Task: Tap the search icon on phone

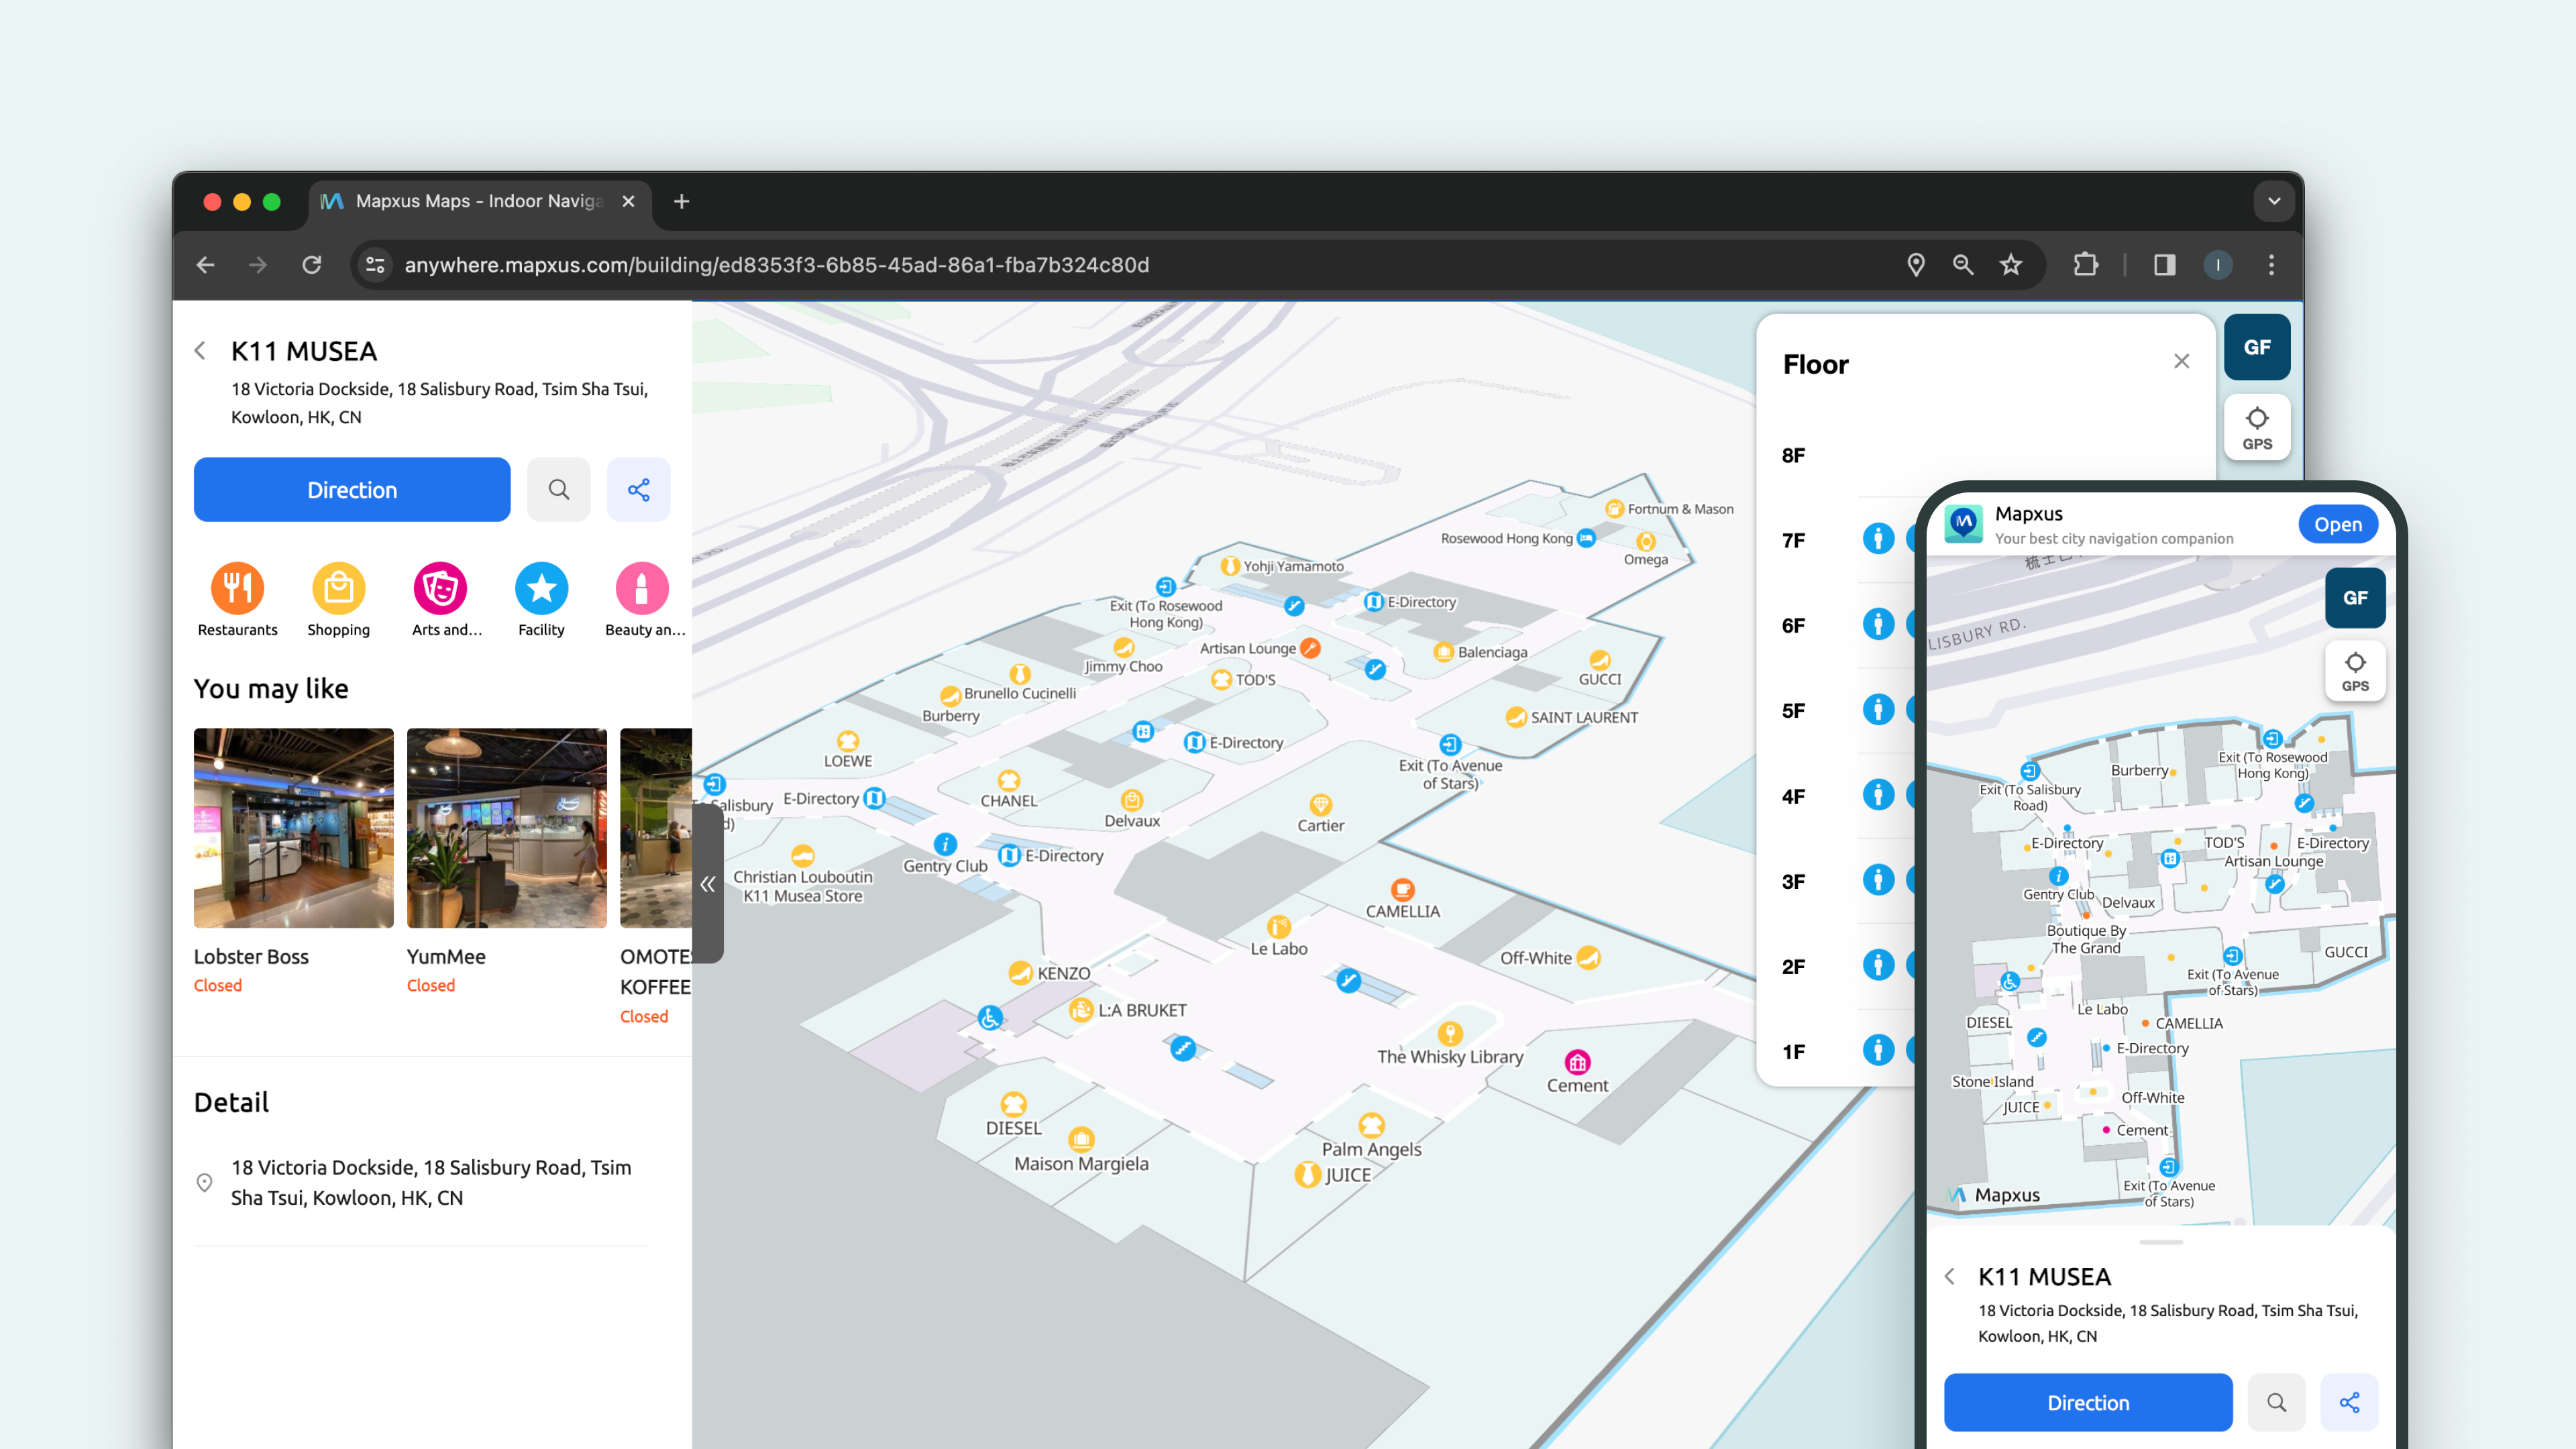Action: pos(2277,1402)
